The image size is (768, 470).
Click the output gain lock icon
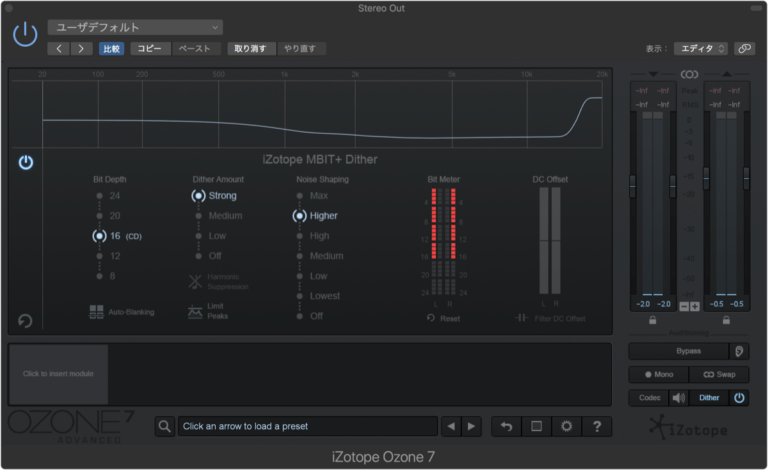click(x=726, y=320)
